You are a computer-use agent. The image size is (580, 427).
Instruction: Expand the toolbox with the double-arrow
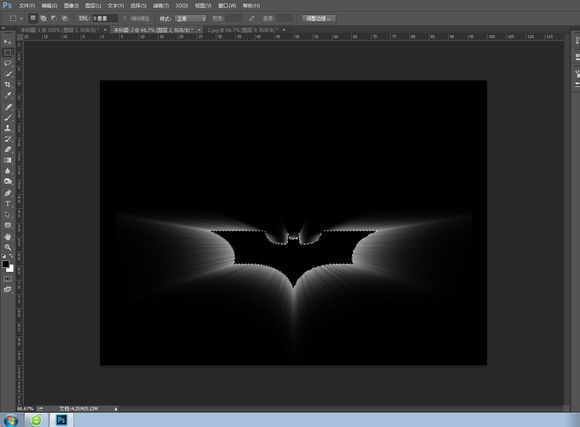point(3,28)
